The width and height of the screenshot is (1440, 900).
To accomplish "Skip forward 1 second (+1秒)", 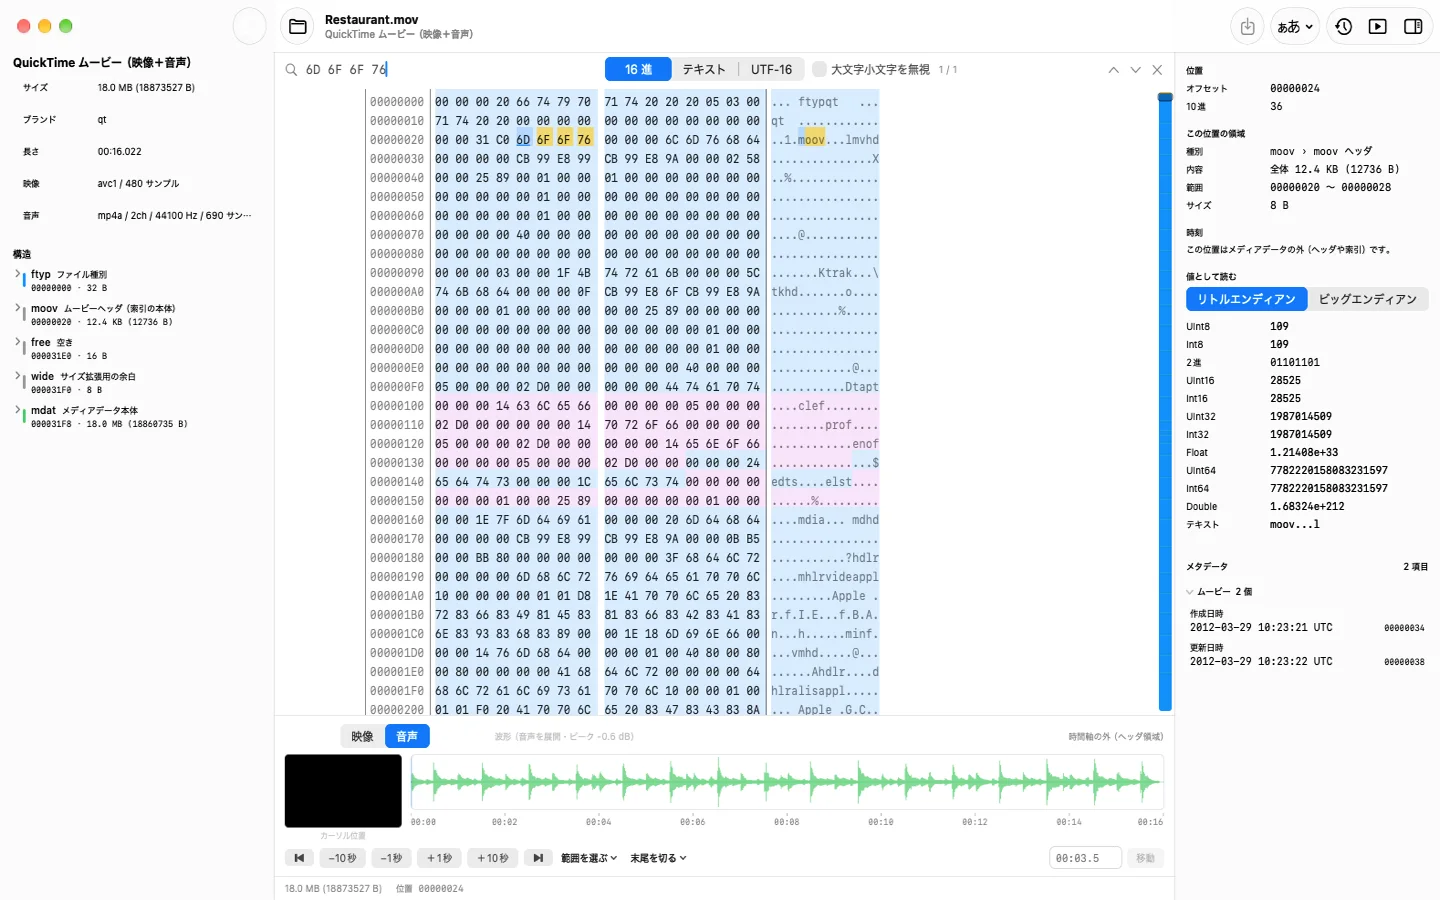I will [x=439, y=858].
